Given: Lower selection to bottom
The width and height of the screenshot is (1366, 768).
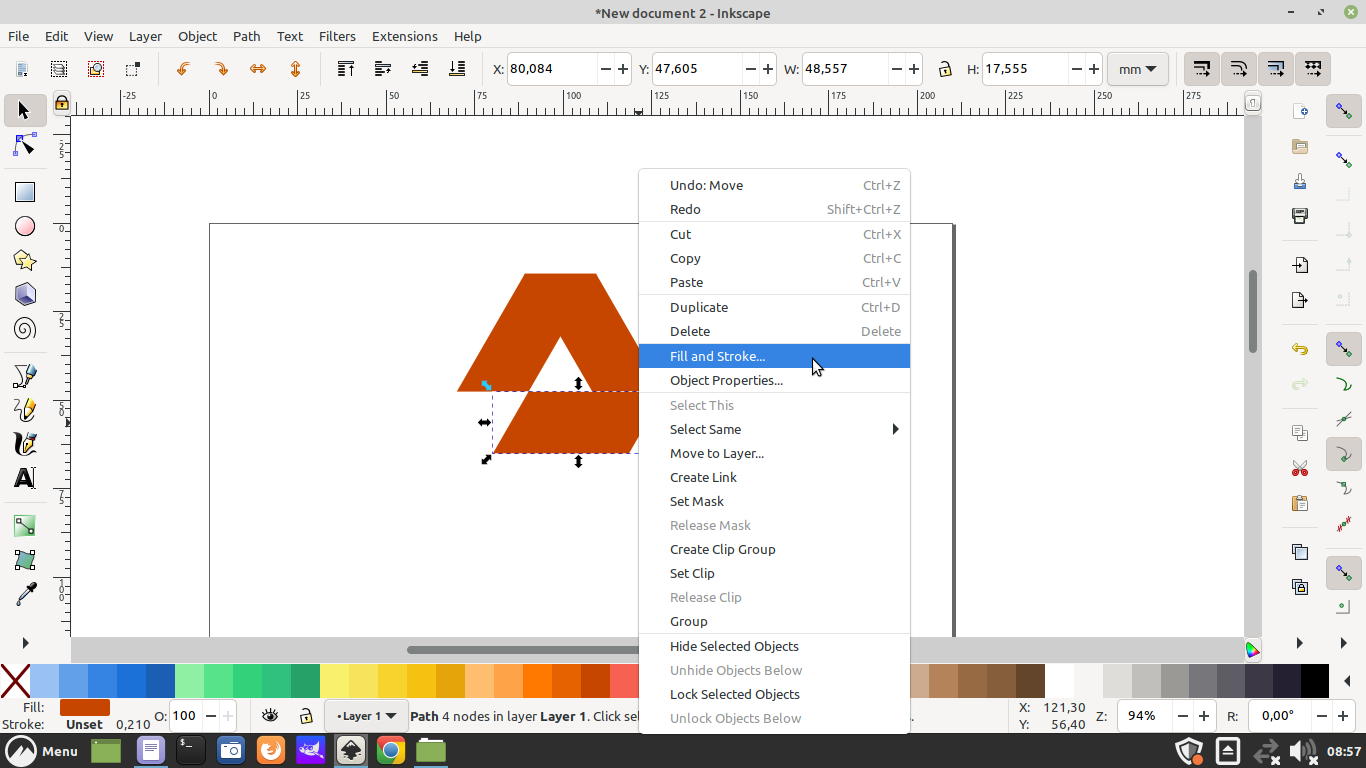Looking at the screenshot, I should pyautogui.click(x=457, y=69).
